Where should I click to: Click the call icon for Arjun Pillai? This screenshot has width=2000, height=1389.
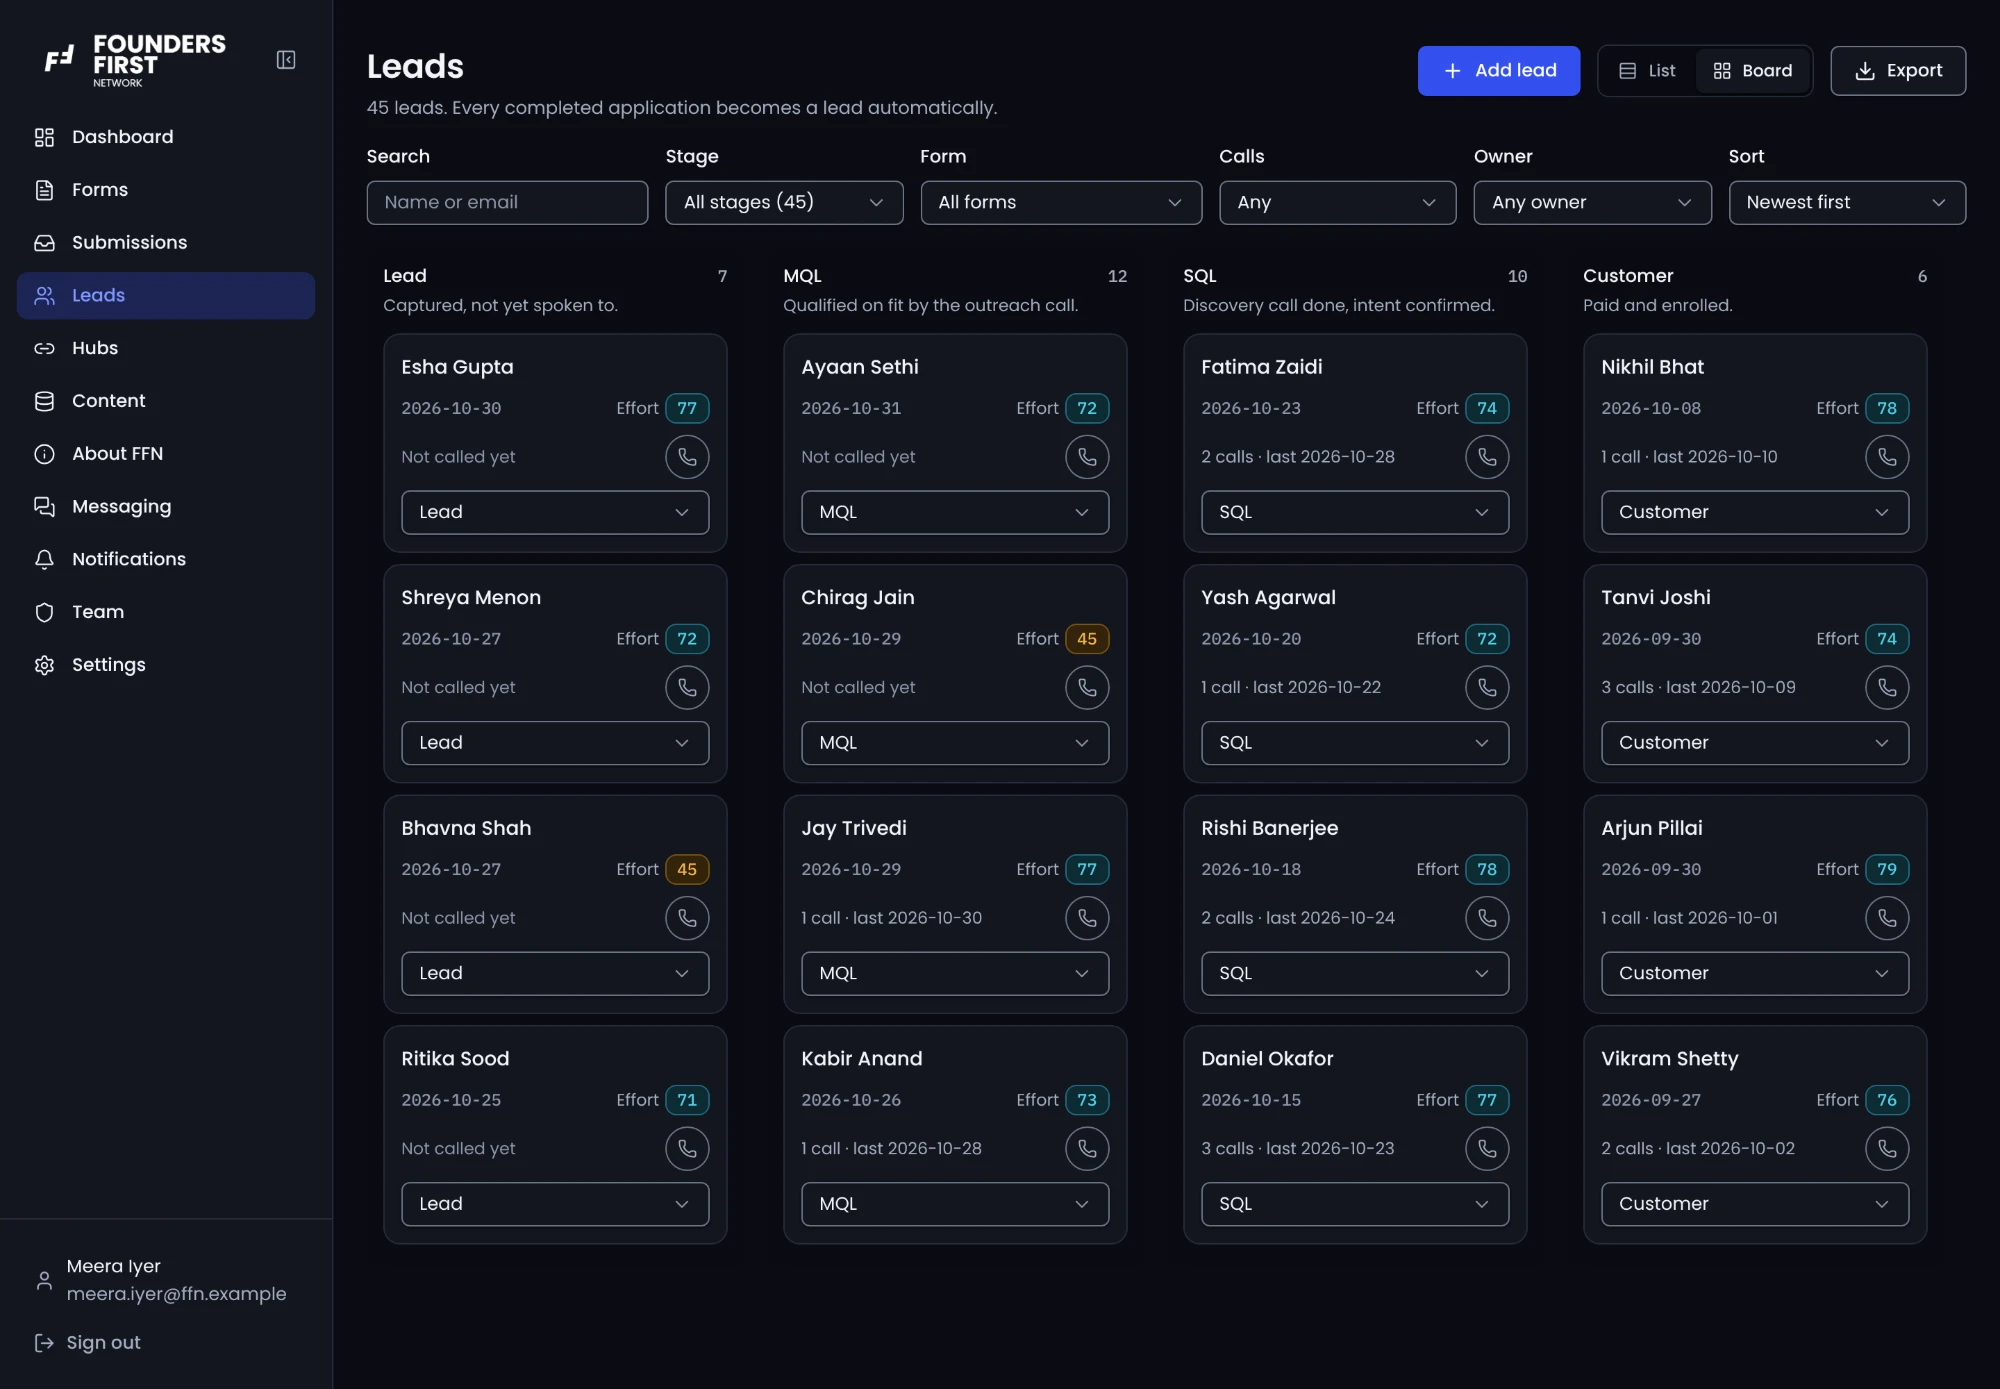1887,918
